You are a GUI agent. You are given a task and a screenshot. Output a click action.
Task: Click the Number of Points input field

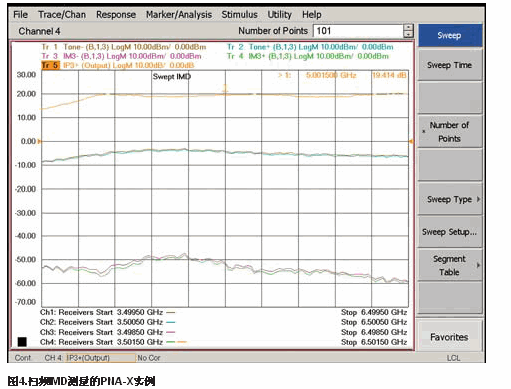358,31
